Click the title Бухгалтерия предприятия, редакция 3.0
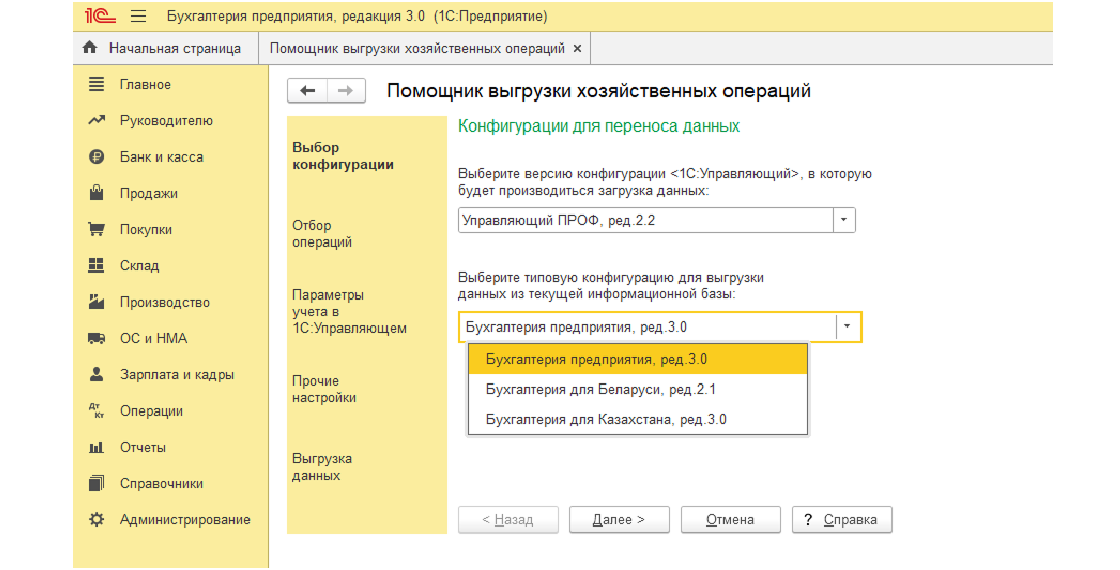The width and height of the screenshot is (1120, 570). [x=296, y=16]
